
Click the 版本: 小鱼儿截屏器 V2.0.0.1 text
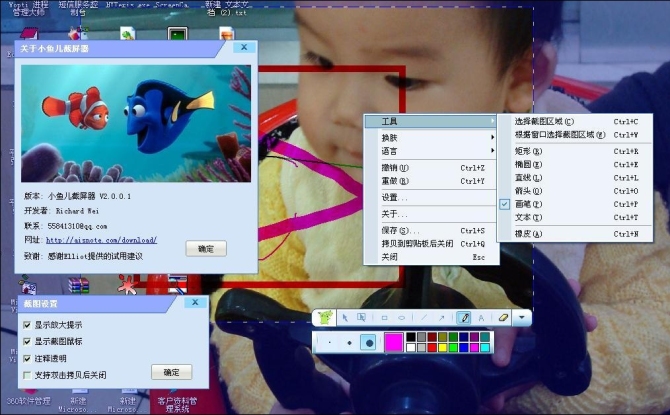(77, 196)
